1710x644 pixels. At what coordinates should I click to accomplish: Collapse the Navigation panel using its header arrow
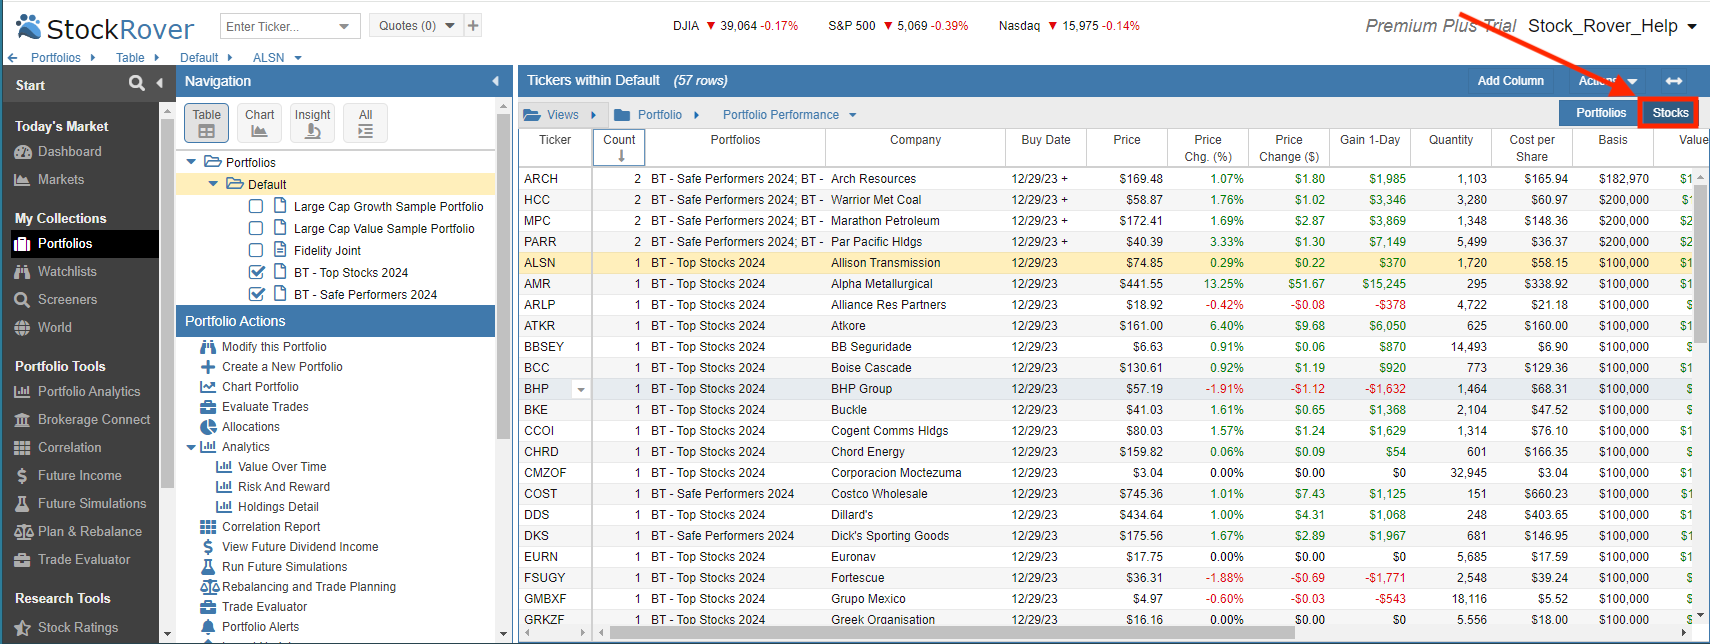495,81
